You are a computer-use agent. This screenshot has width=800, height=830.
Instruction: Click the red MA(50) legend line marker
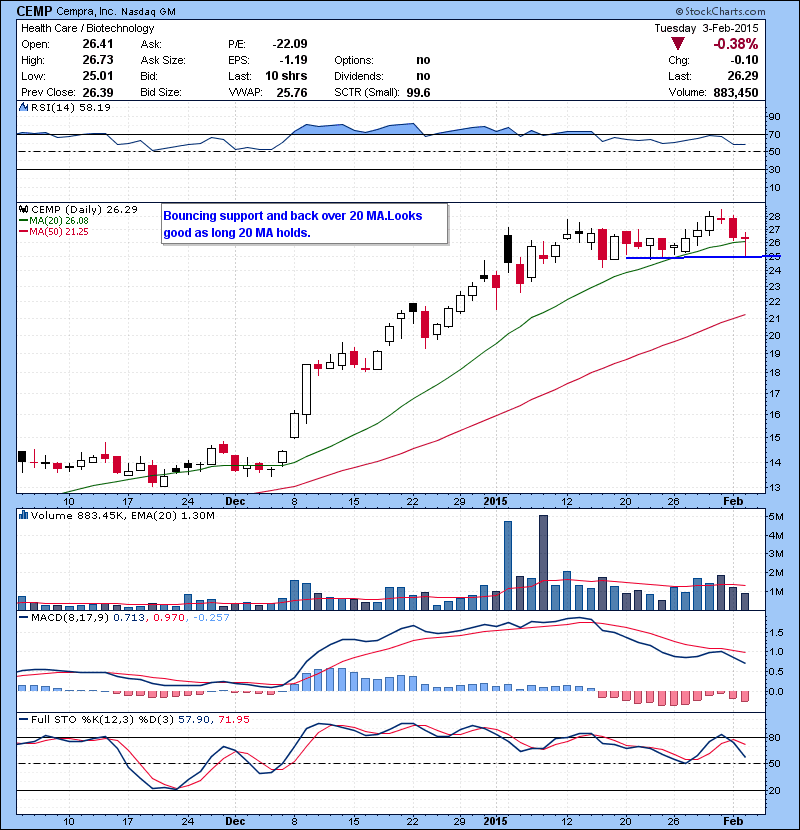(23, 232)
